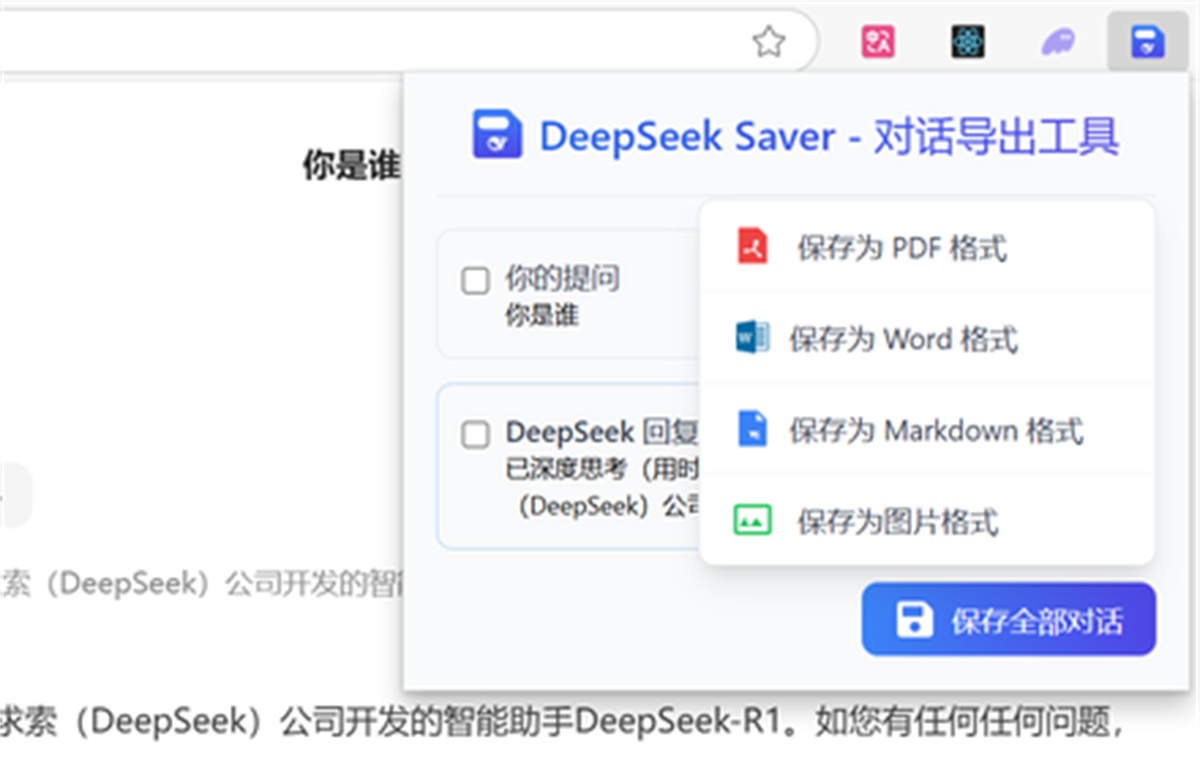Click the DeepSeek Saver logo in popup header
Image resolution: width=1200 pixels, height=764 pixels.
tap(497, 135)
